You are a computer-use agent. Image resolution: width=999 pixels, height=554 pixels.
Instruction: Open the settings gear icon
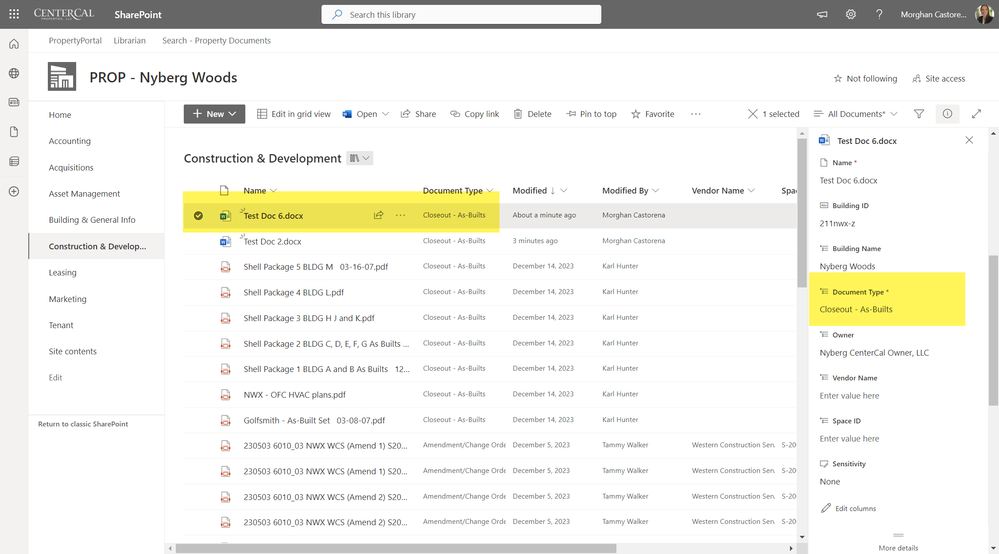[851, 14]
